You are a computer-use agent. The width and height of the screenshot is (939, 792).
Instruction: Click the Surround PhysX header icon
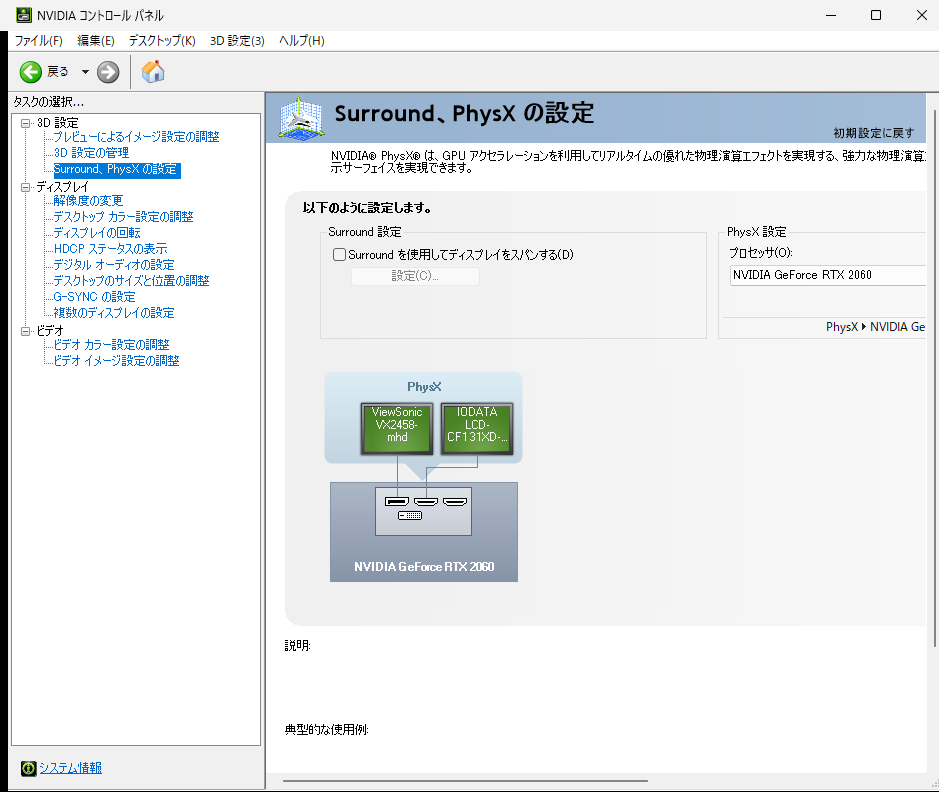[x=301, y=119]
